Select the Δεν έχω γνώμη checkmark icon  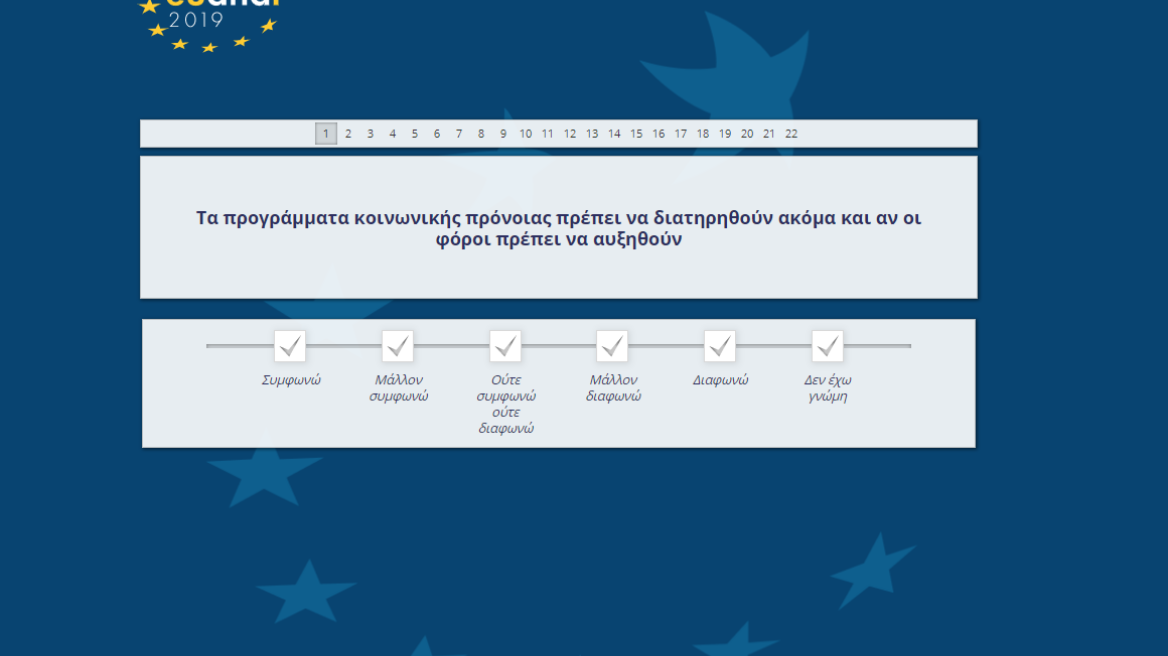point(827,346)
